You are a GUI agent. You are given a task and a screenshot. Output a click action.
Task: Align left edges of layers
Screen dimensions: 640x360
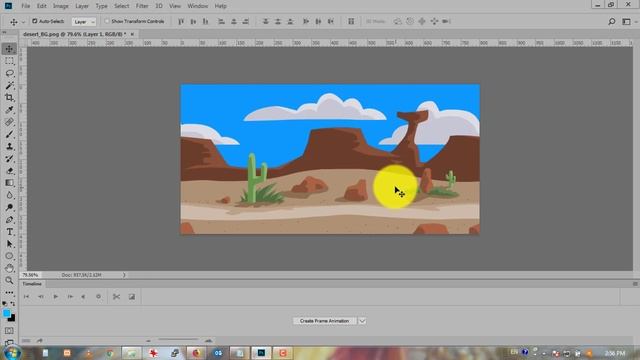point(221,21)
